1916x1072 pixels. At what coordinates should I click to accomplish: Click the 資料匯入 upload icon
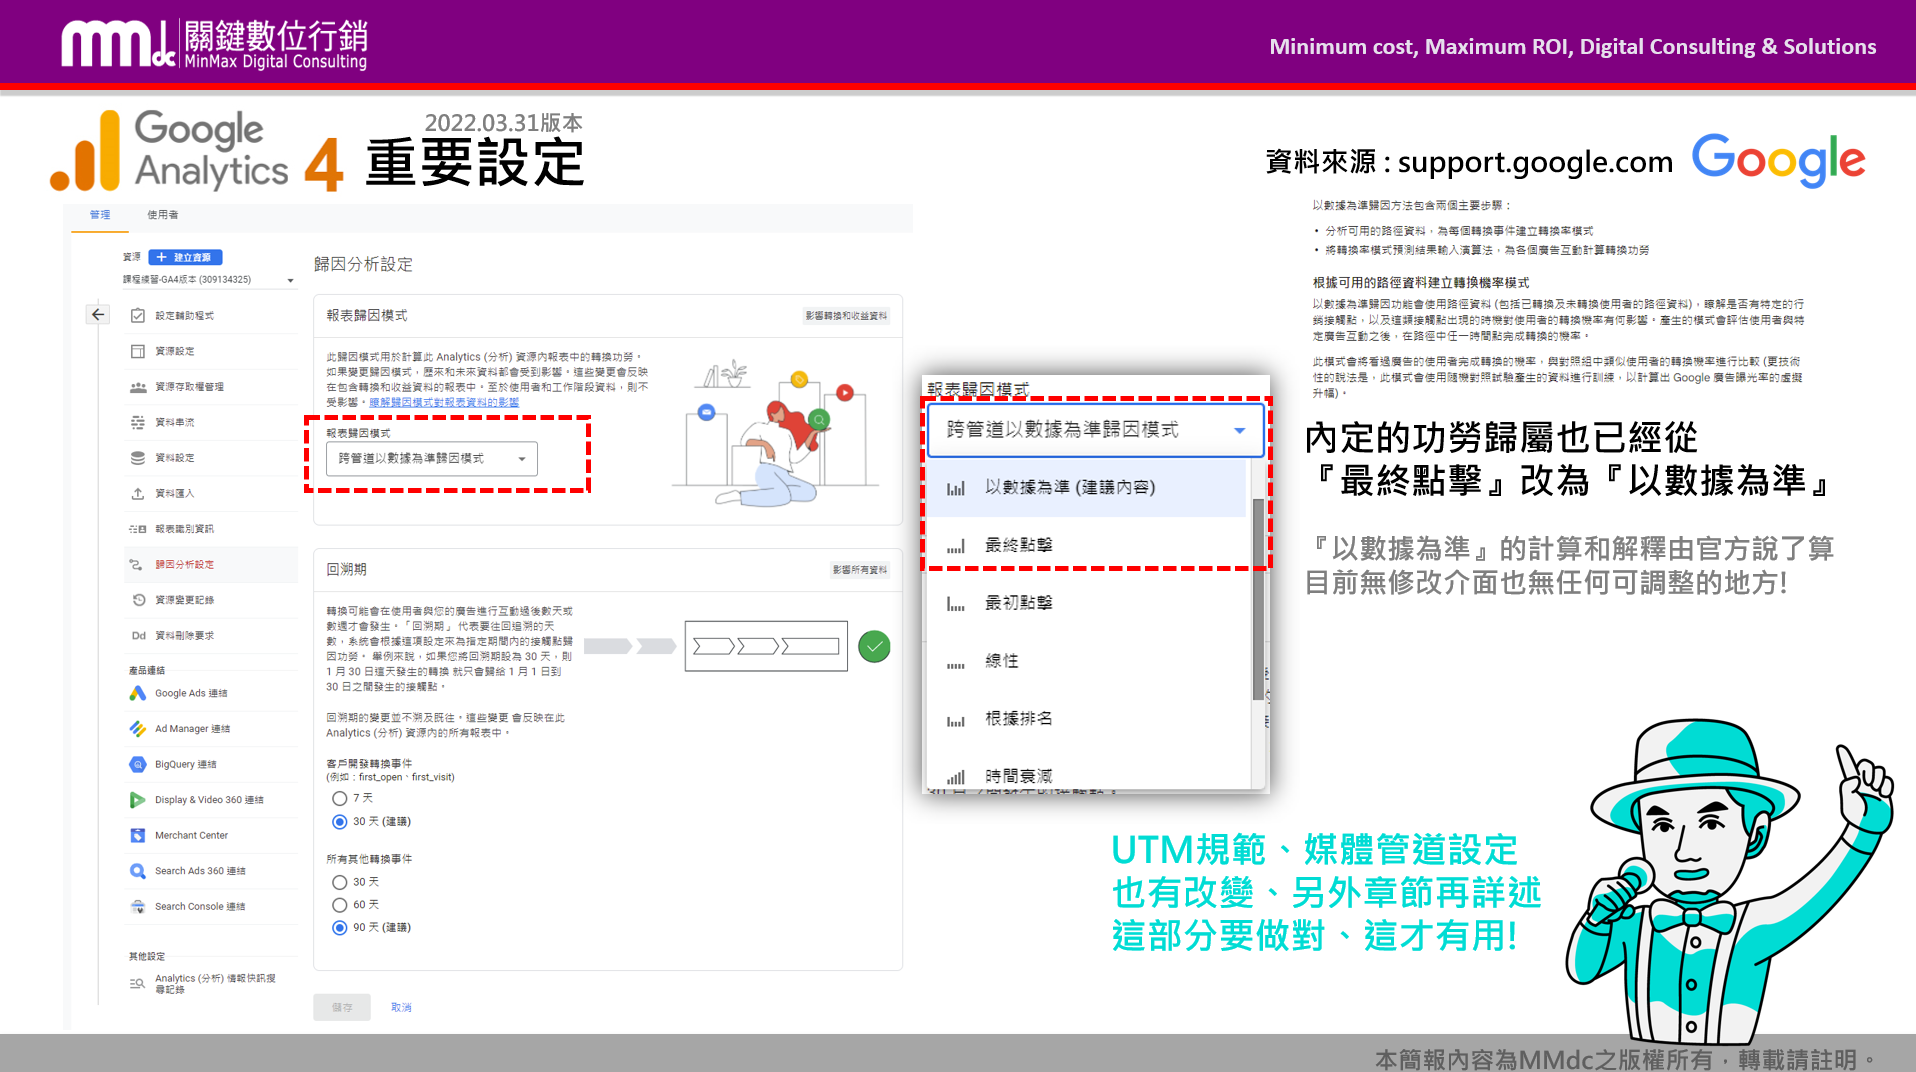point(138,493)
